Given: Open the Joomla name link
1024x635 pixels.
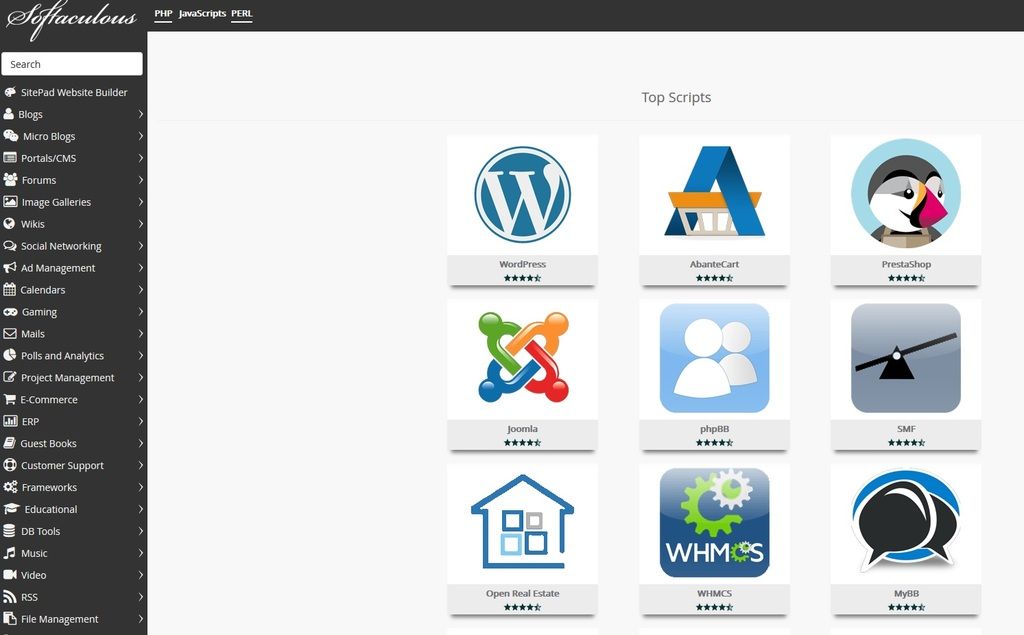Looking at the screenshot, I should tap(522, 429).
